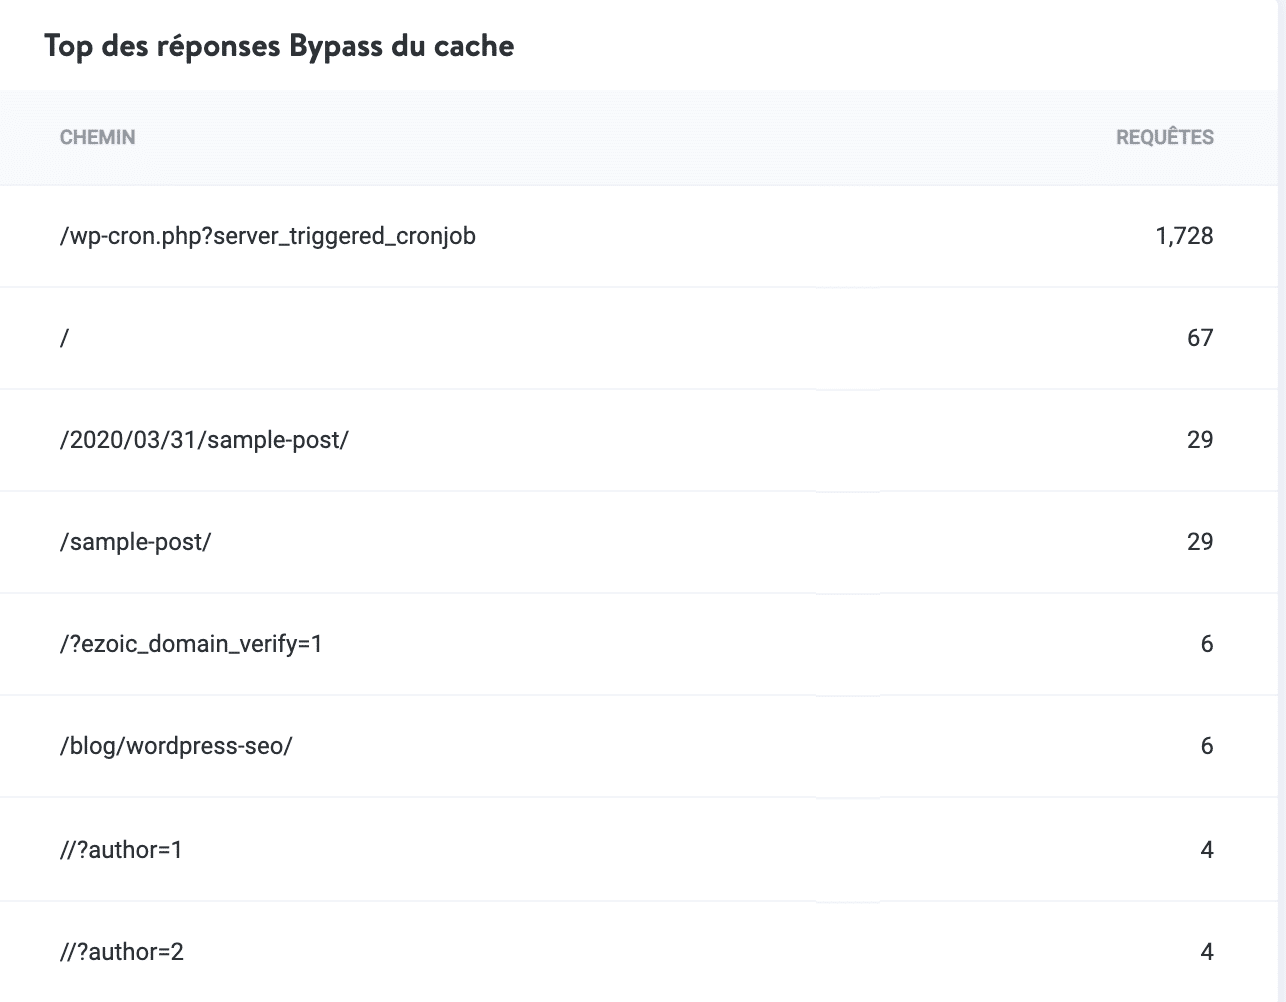This screenshot has height=1002, width=1286.
Task: Sort the table by the CHEMIN column
Action: coord(96,138)
